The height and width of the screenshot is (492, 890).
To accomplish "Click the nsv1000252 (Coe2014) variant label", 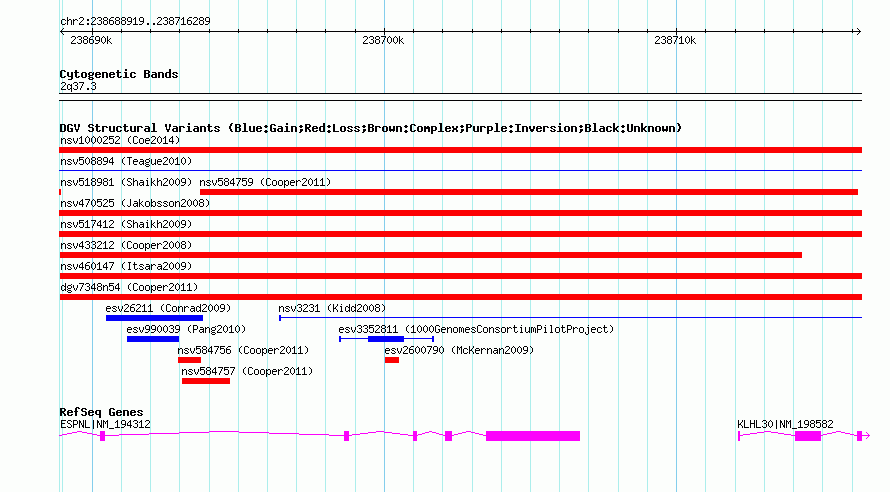I will (120, 140).
